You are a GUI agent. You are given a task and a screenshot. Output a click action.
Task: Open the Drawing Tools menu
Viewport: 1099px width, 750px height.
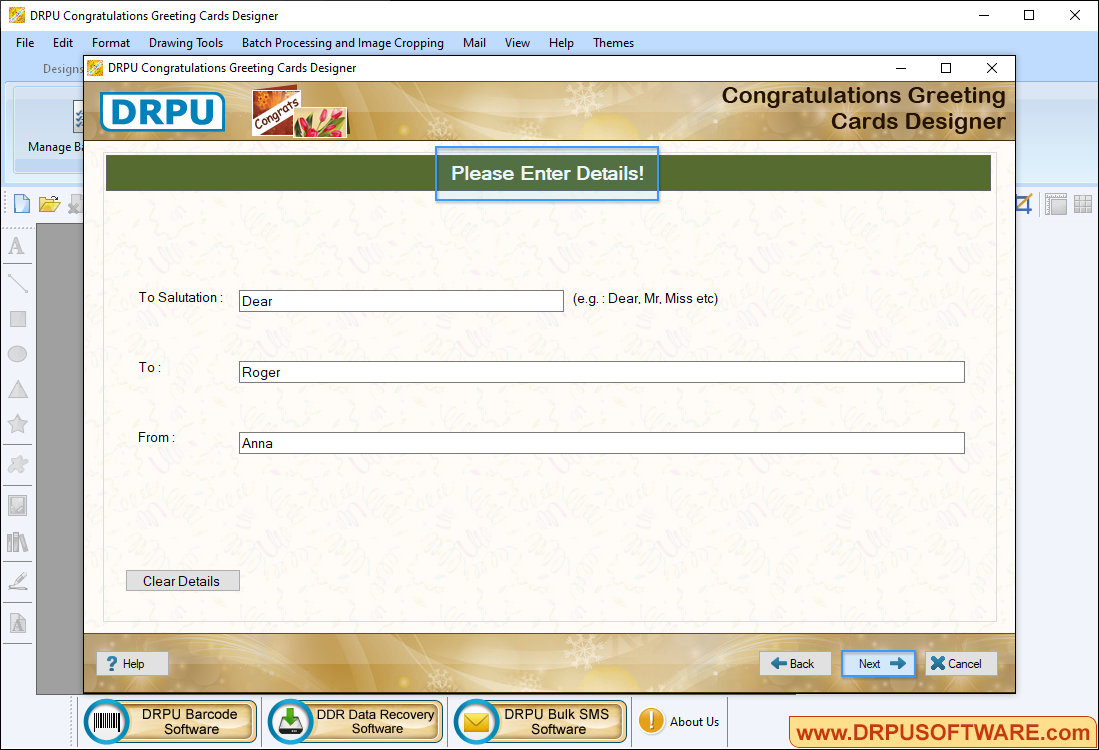click(x=186, y=43)
